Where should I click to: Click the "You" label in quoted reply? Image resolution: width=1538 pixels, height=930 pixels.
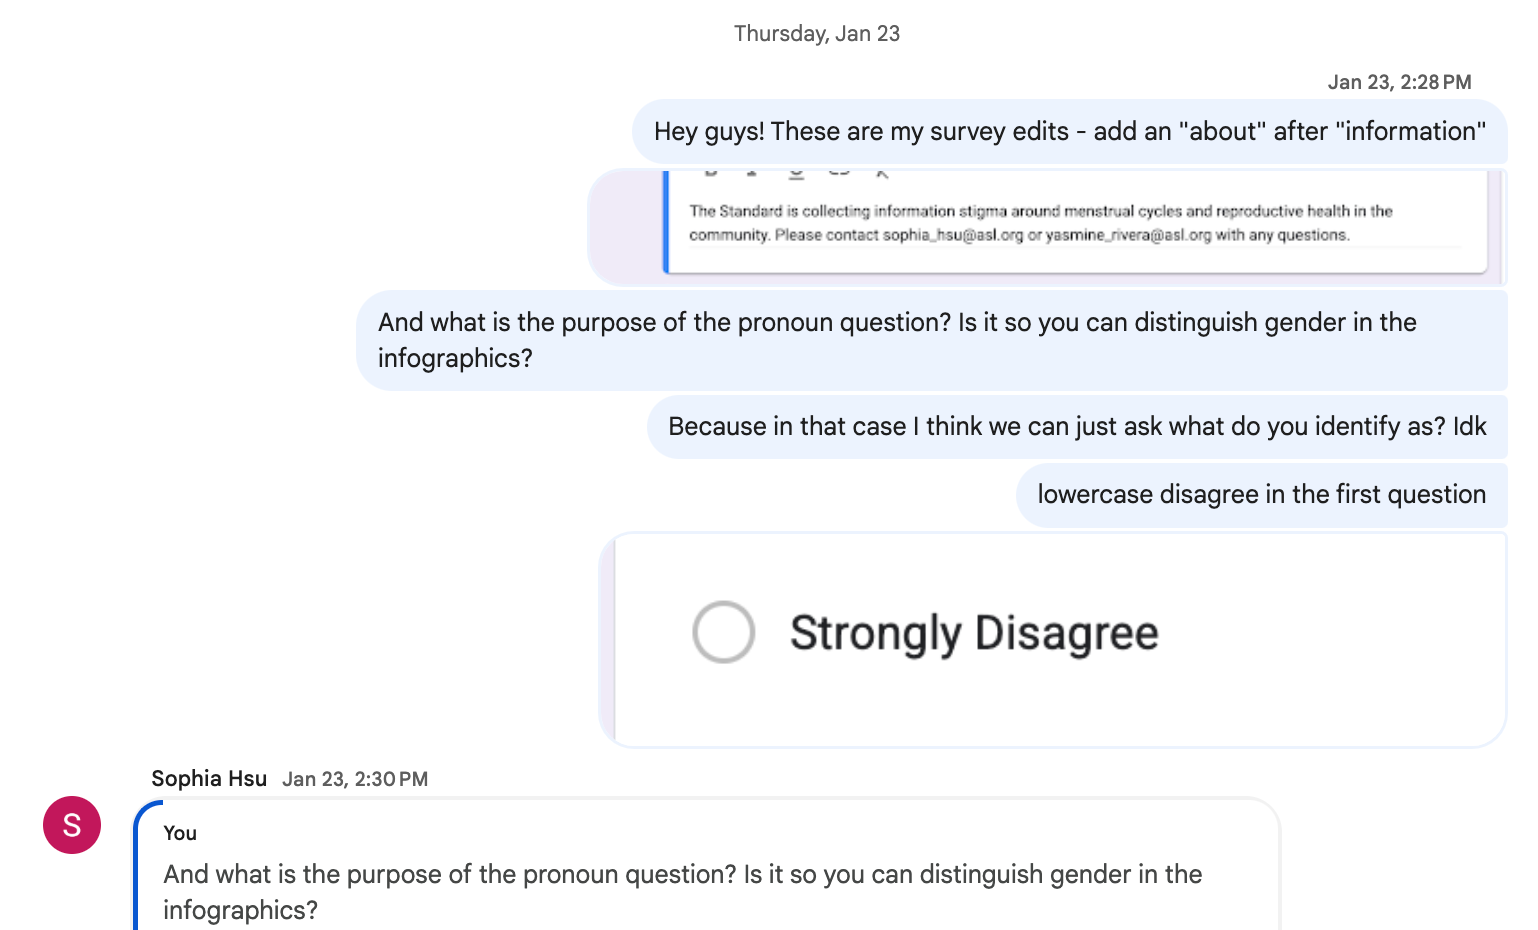tap(180, 833)
